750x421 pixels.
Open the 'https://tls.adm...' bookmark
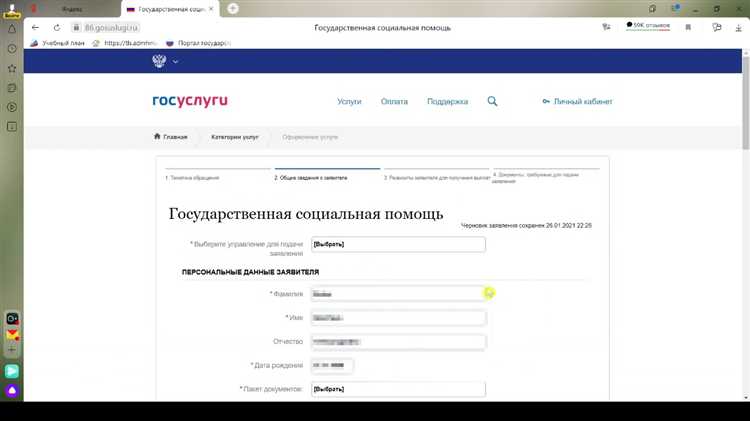(125, 43)
